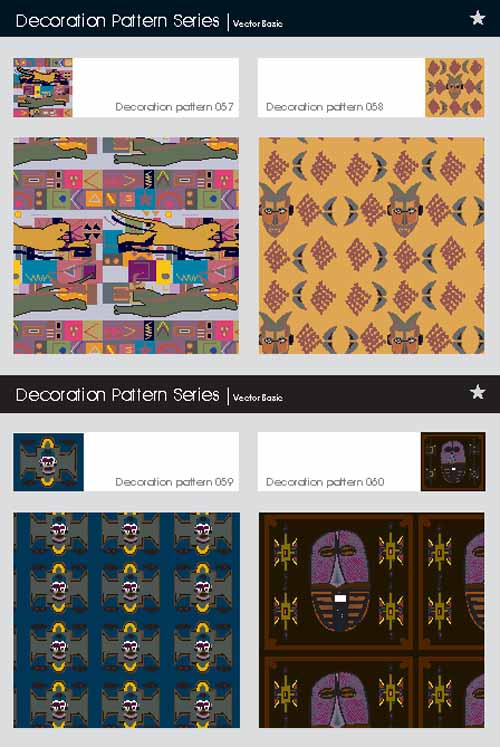Image resolution: width=500 pixels, height=747 pixels.
Task: Click the 'Decoration pattern 060' label
Action: pyautogui.click(x=325, y=482)
